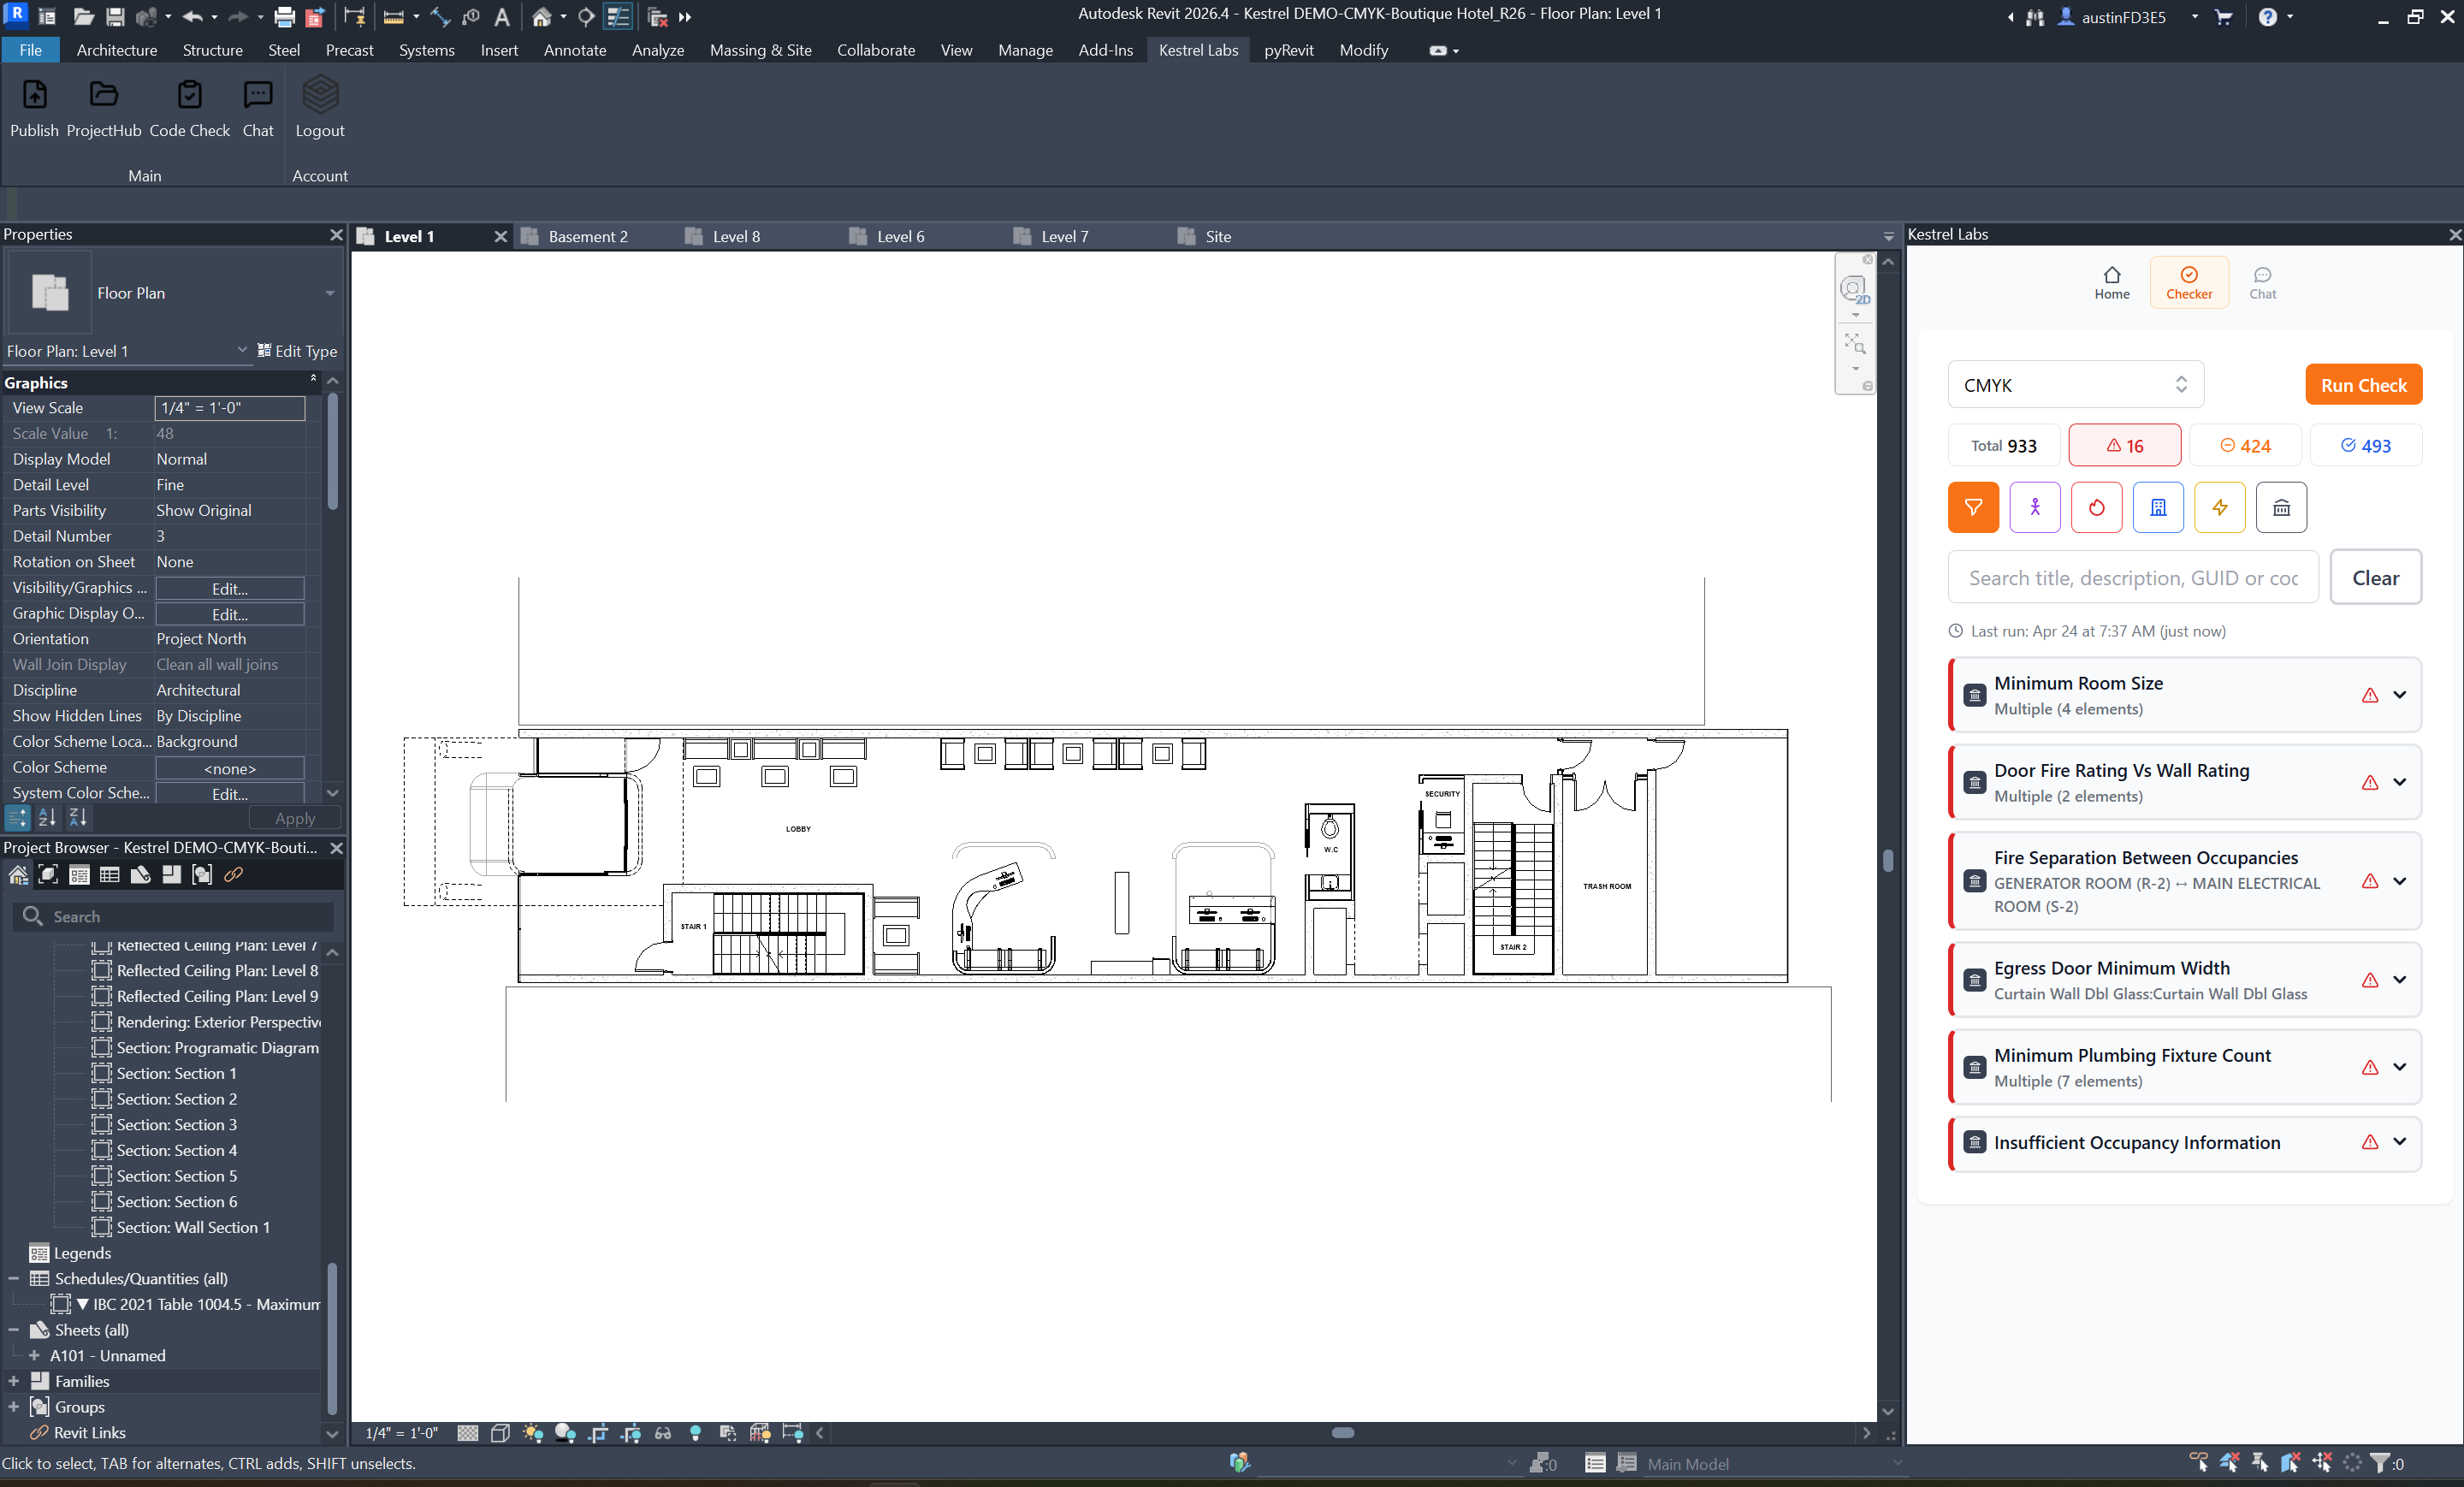Screen dimensions: 2464x1487
Task: Open the Annotate ribbon tab
Action: tap(575, 50)
